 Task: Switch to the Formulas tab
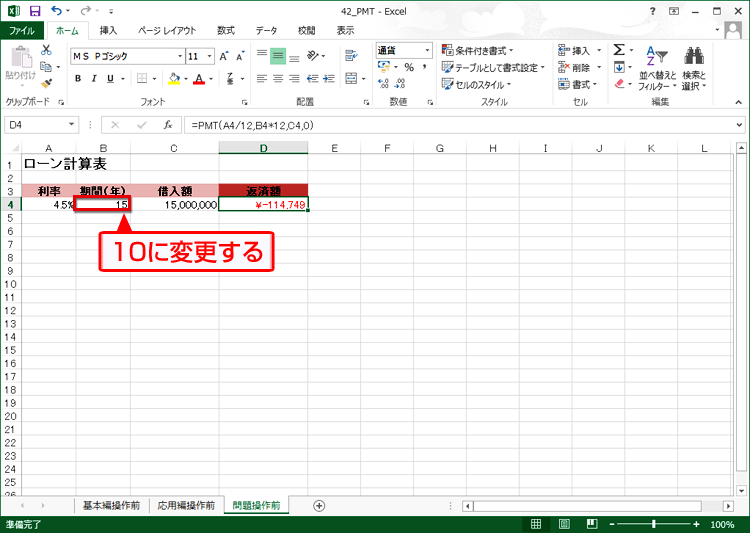coord(226,31)
